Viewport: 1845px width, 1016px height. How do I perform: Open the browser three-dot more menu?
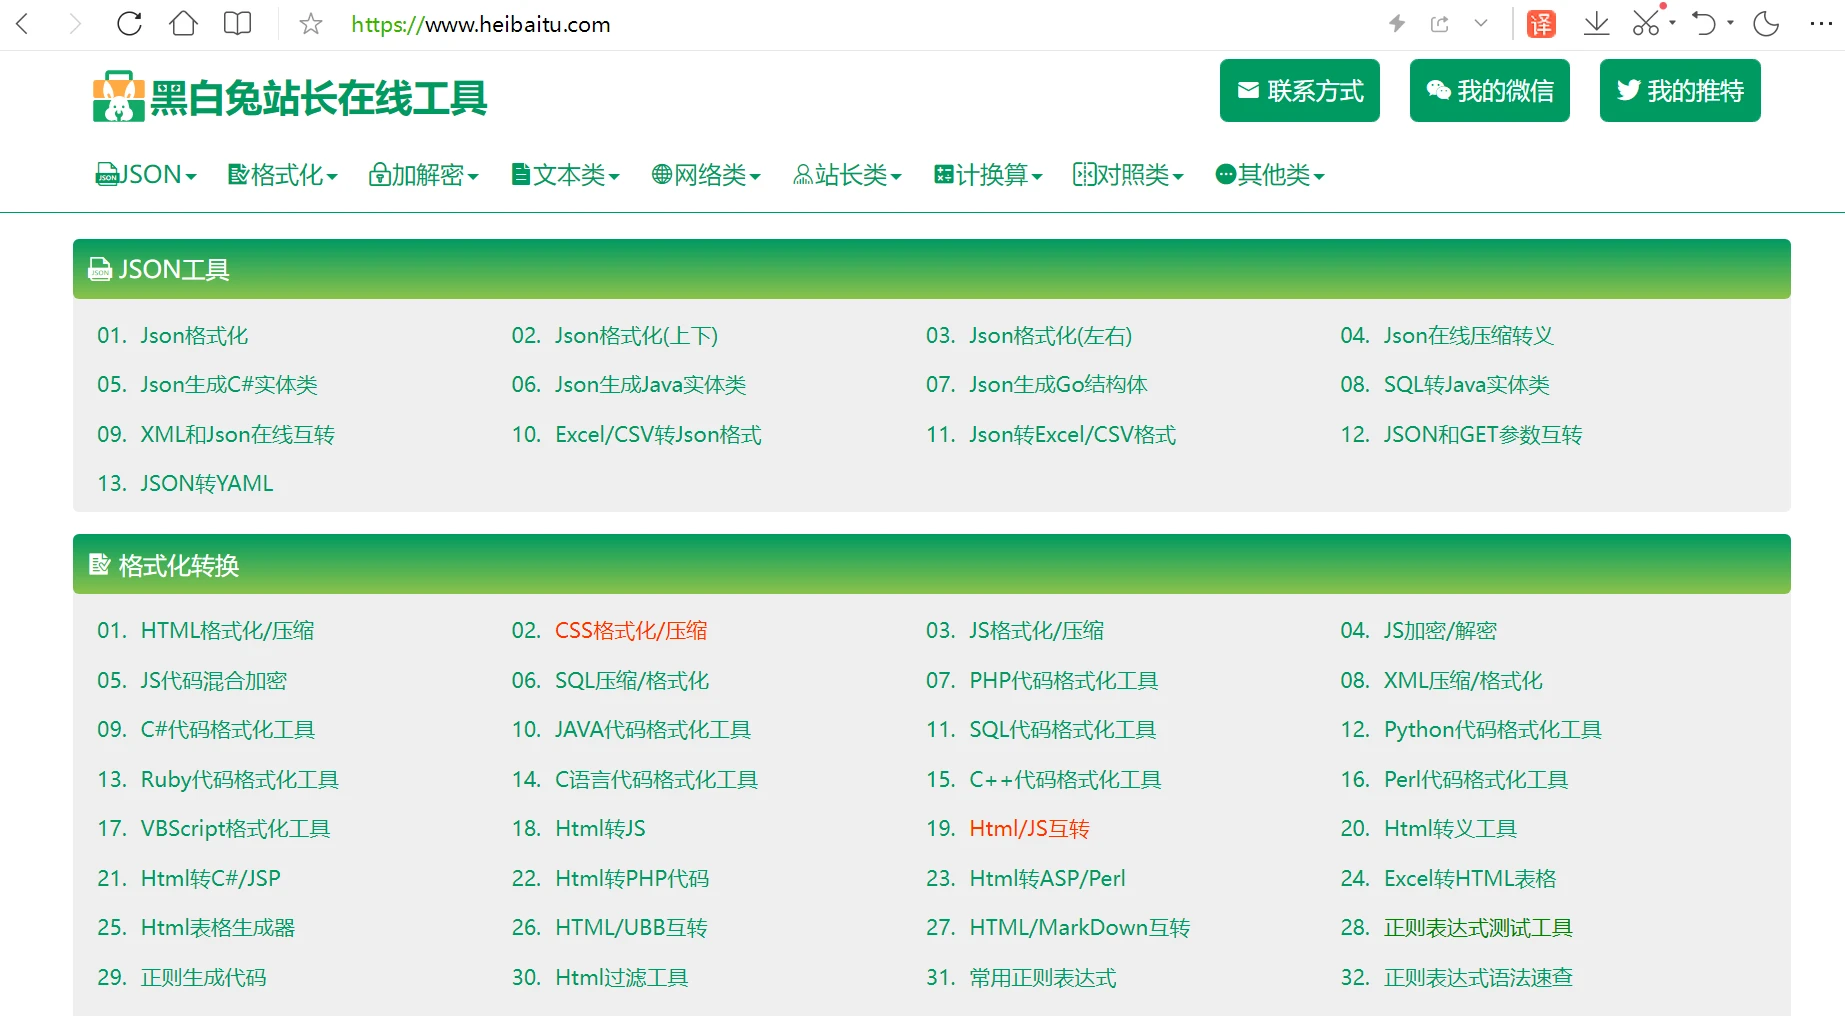click(1821, 24)
